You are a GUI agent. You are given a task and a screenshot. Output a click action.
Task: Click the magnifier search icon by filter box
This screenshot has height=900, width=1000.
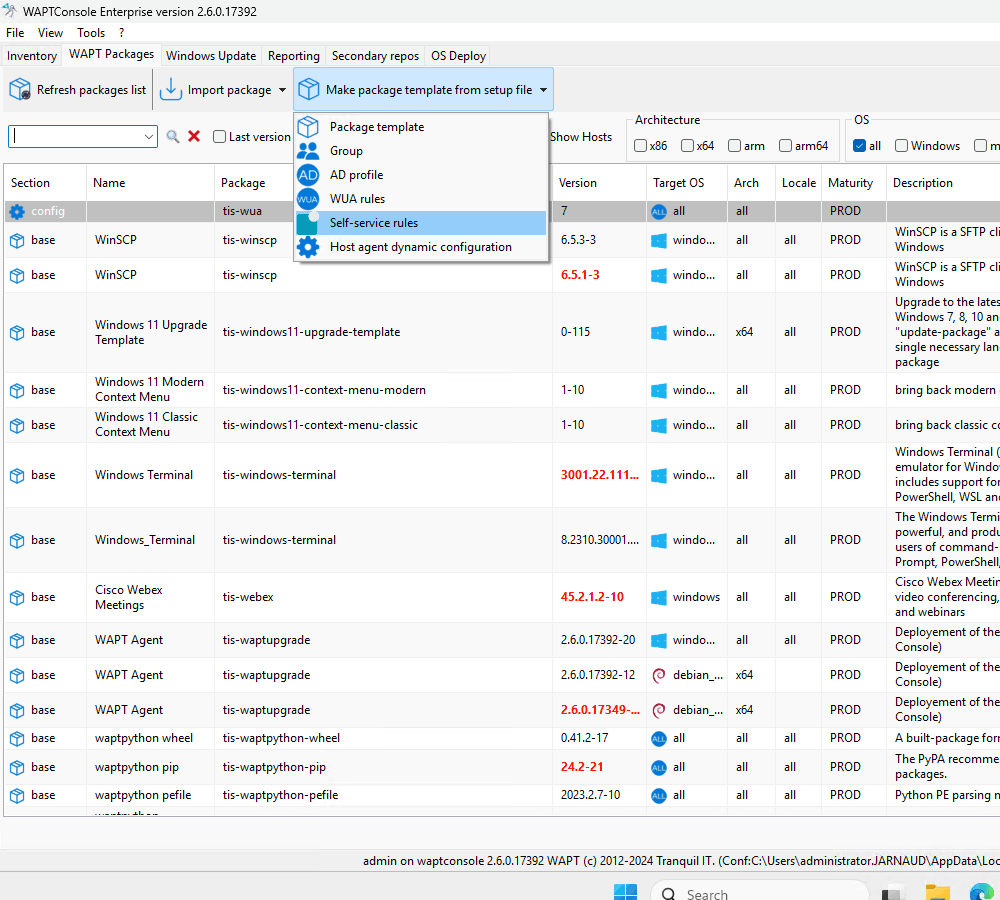point(173,136)
